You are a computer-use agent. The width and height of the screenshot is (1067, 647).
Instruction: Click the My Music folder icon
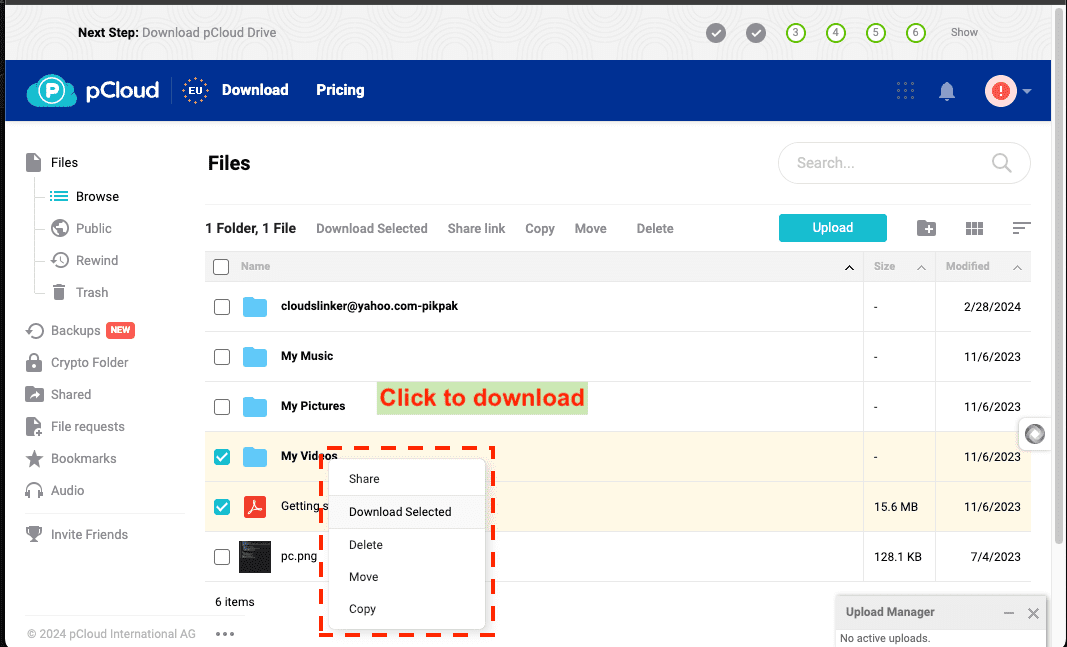tap(255, 356)
